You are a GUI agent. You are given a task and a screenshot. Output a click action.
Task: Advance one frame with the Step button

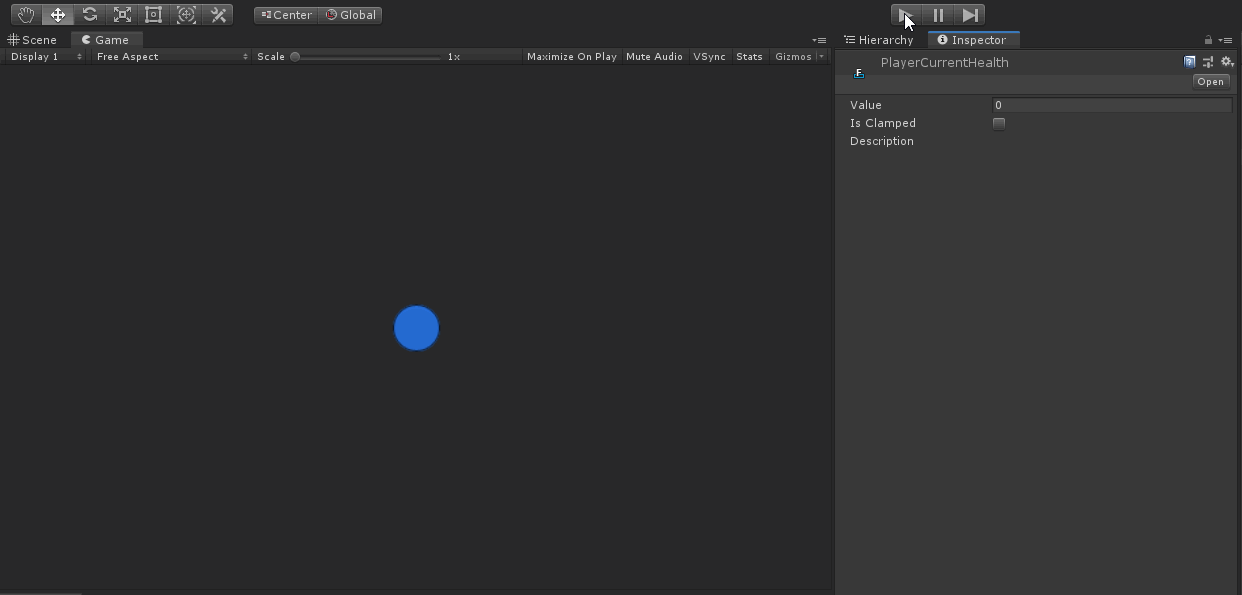pyautogui.click(x=970, y=15)
